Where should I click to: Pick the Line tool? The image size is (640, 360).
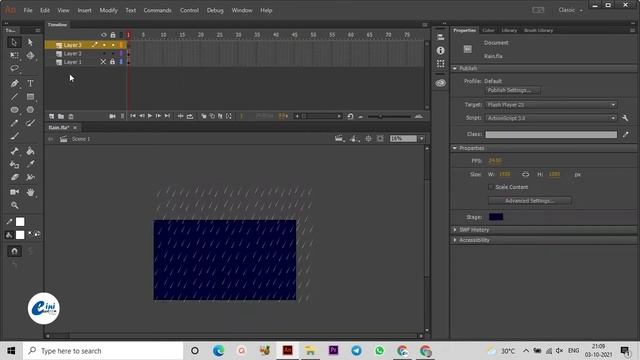14,97
